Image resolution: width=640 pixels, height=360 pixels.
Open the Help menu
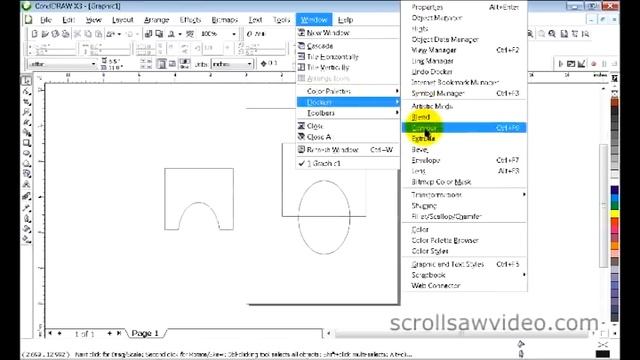coord(345,20)
